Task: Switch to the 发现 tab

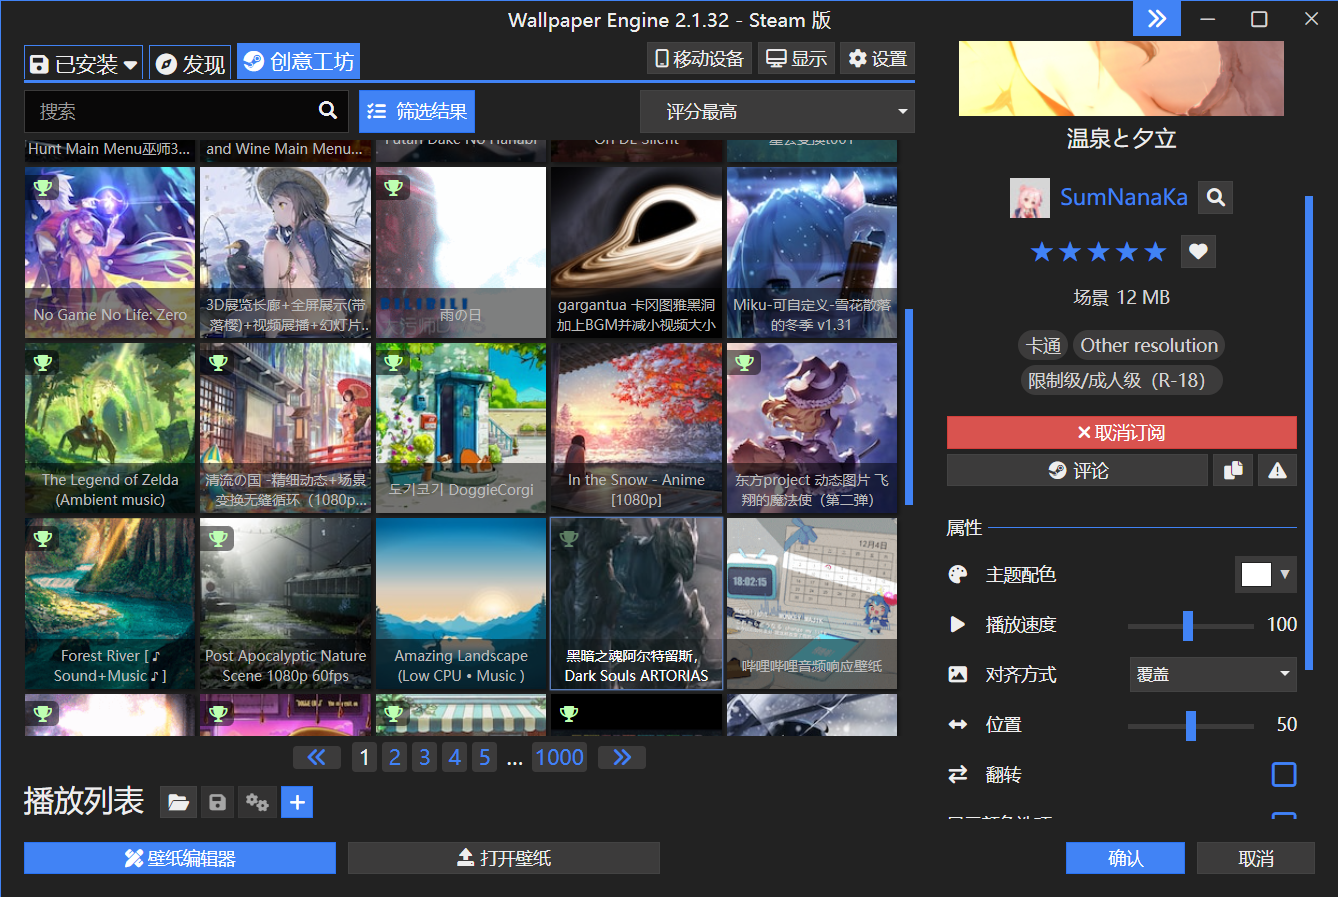Action: point(191,64)
